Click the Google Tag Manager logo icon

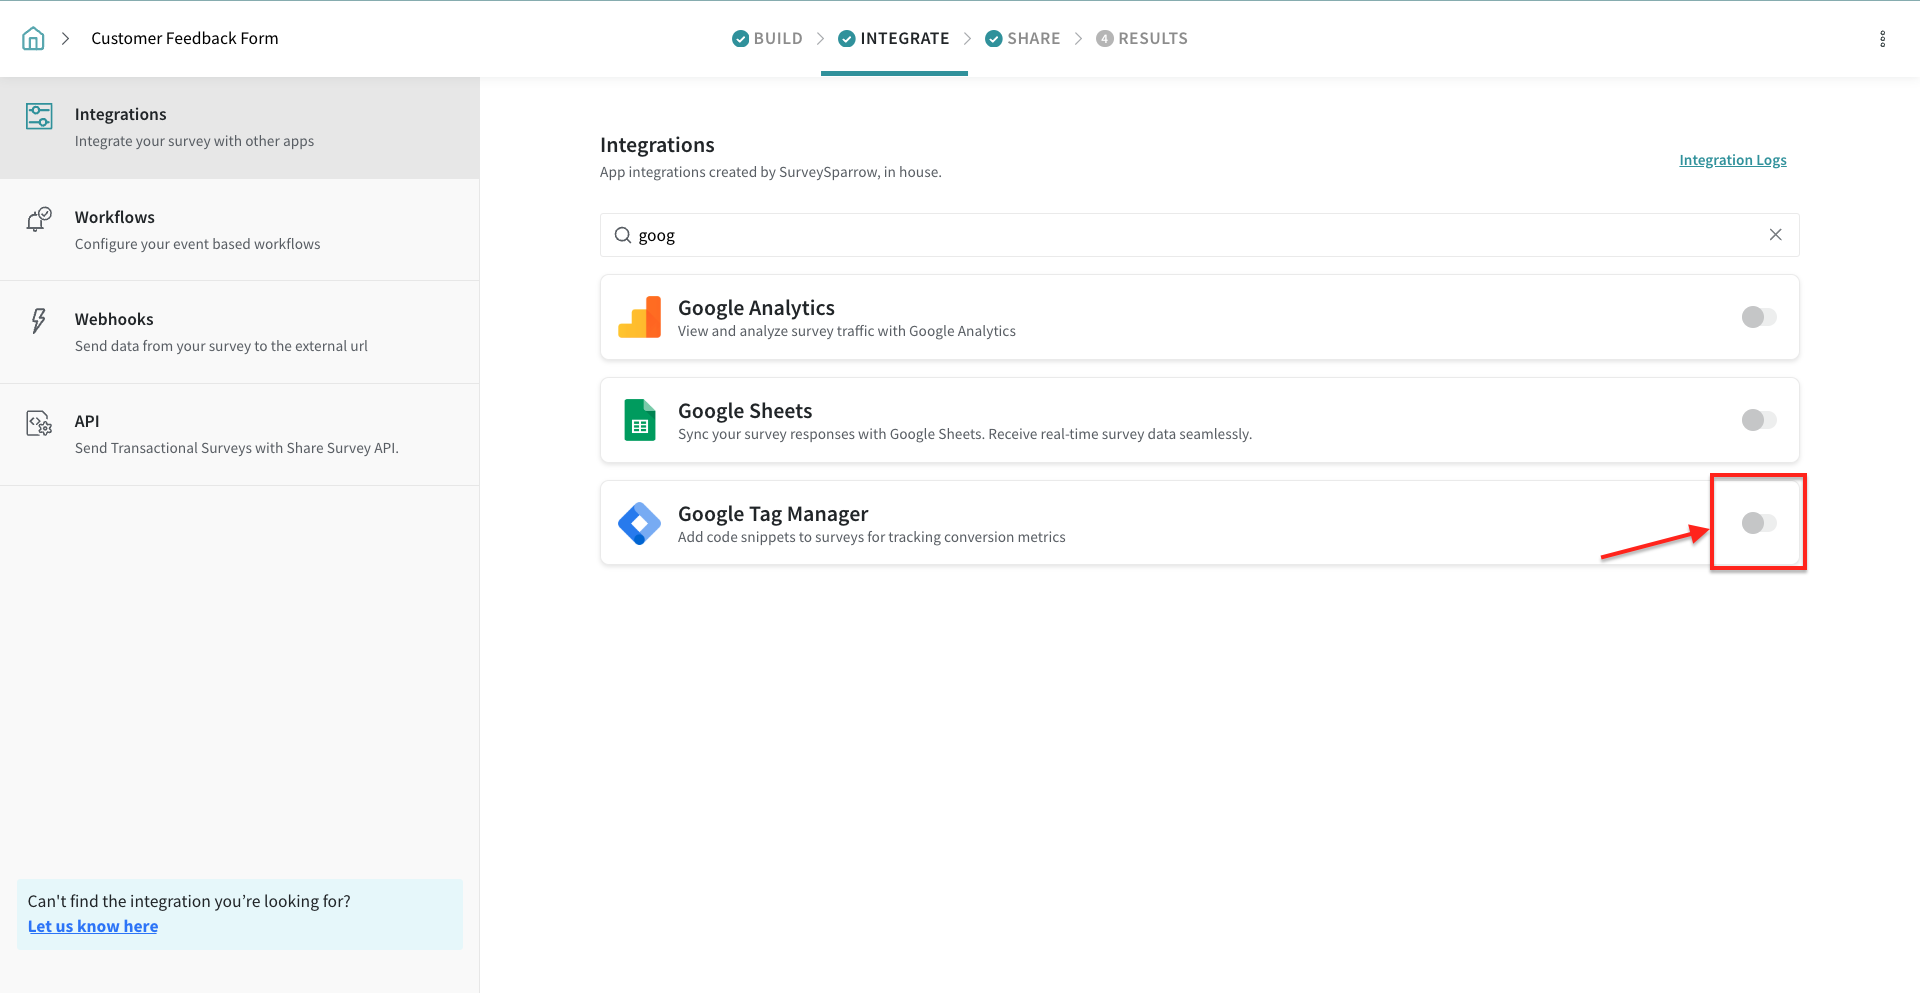[x=639, y=523]
